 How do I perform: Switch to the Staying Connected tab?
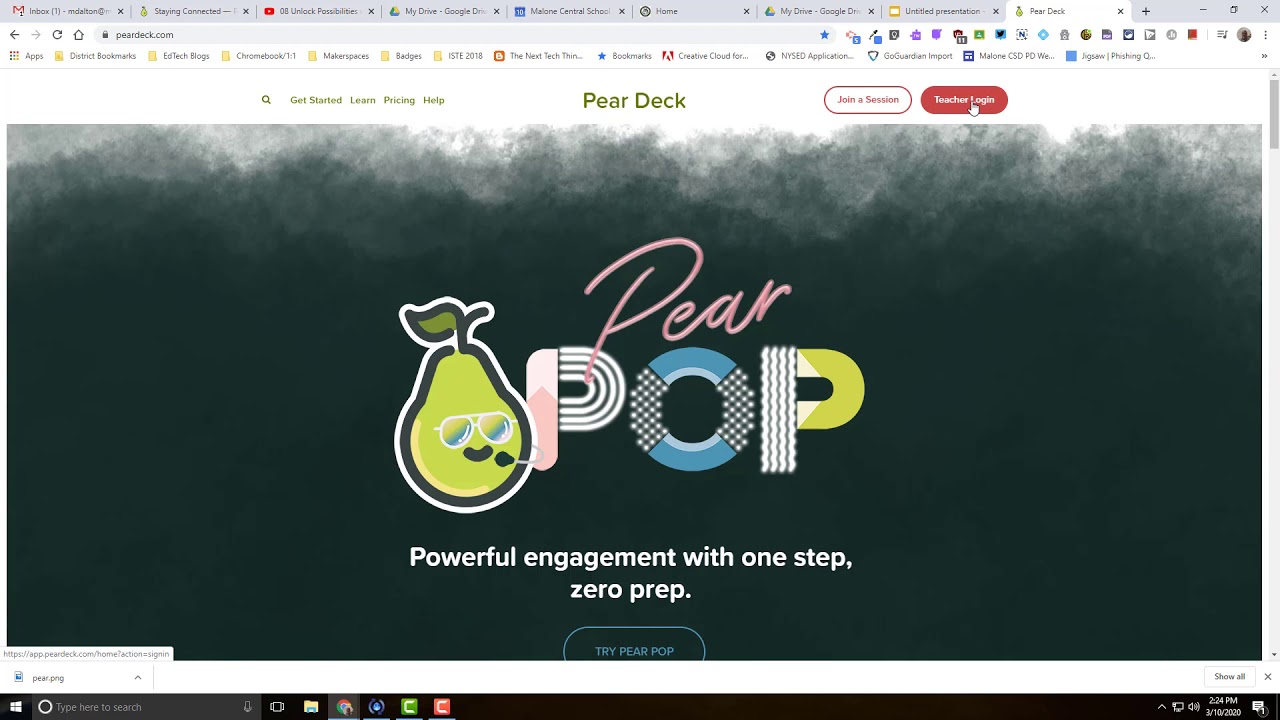click(x=192, y=11)
